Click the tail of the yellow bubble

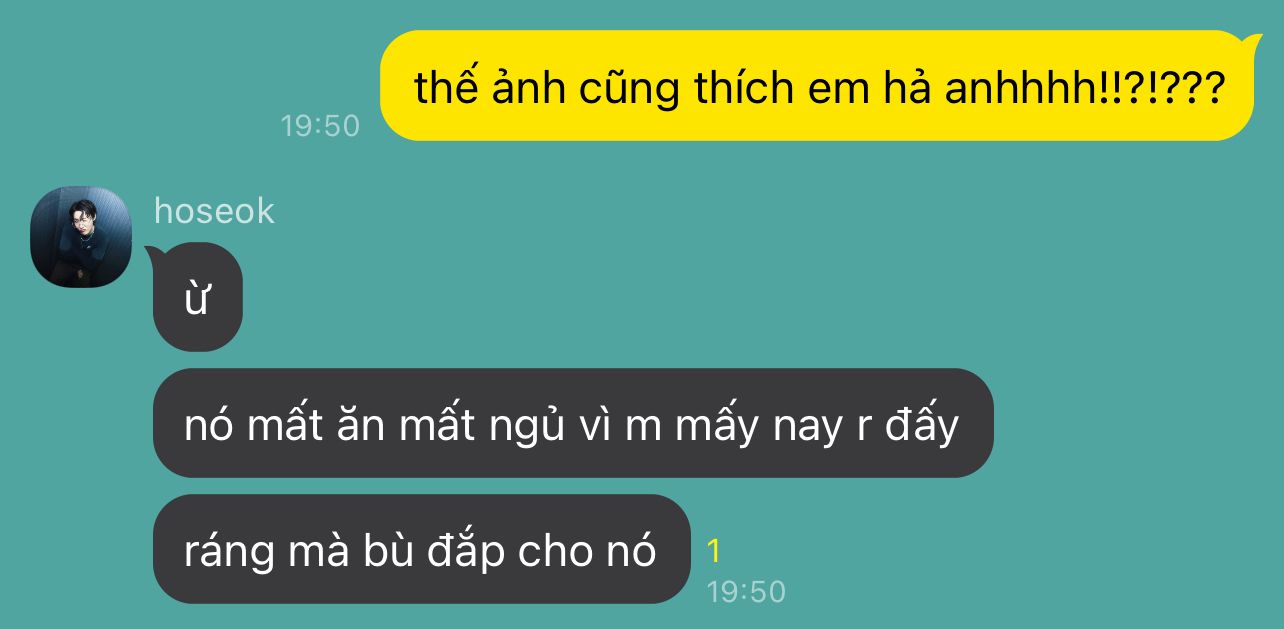pos(1250,40)
